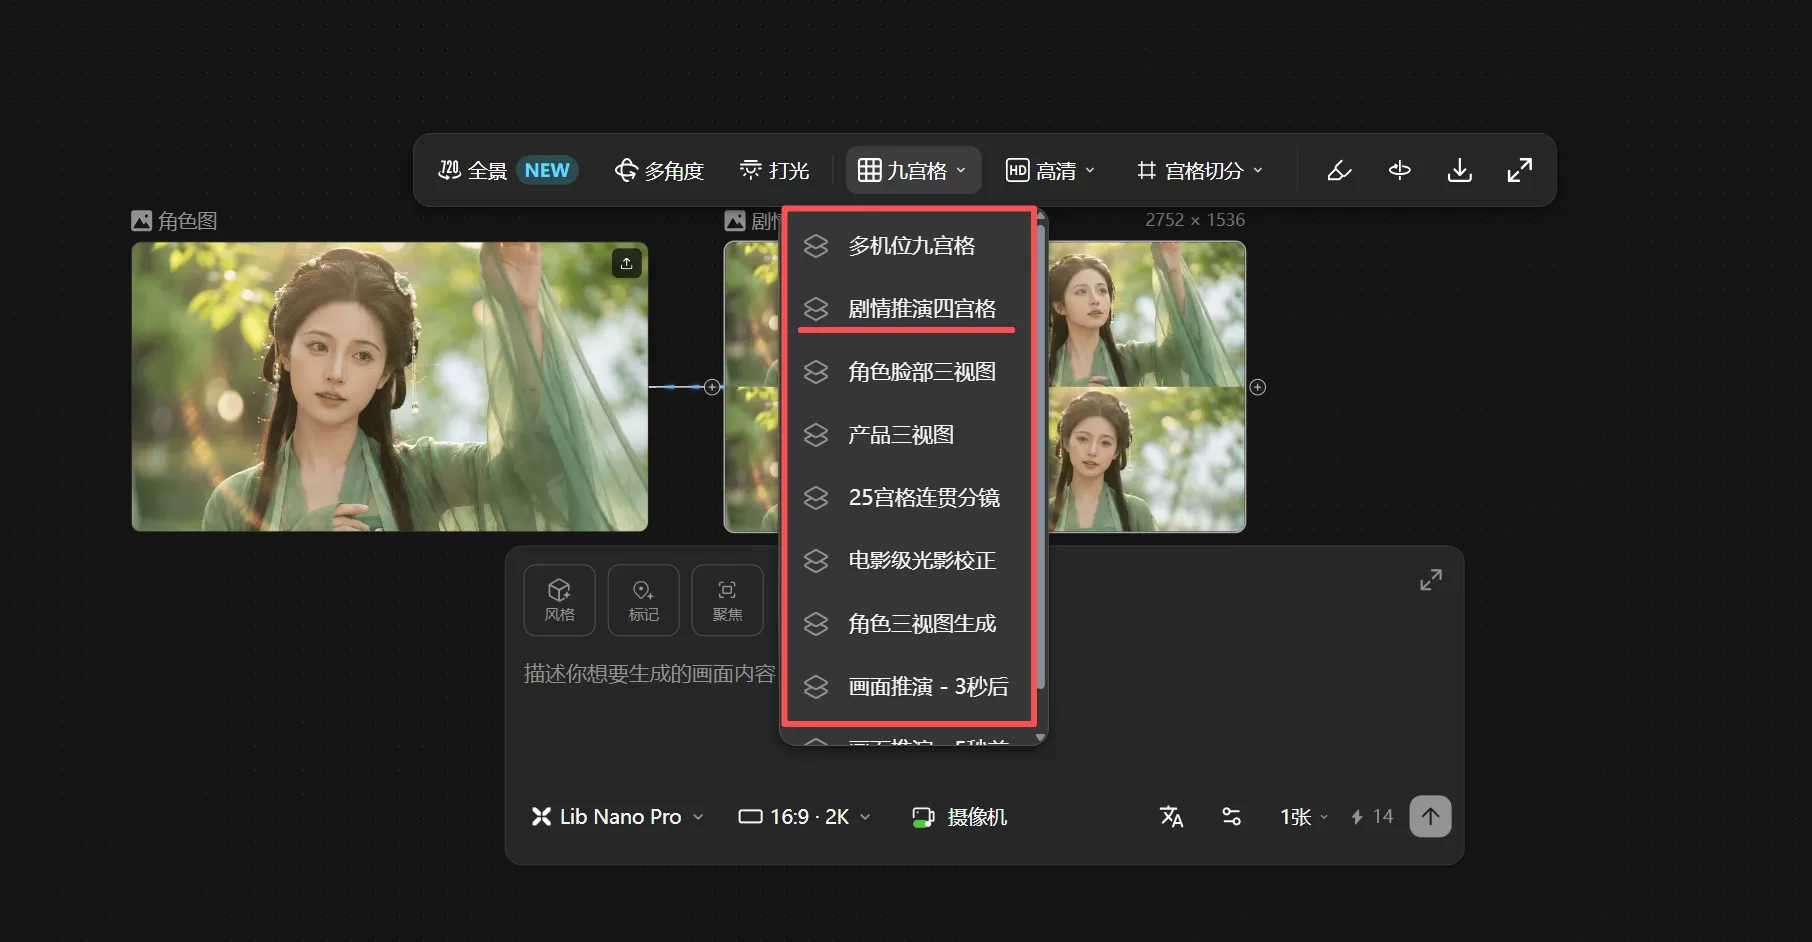The height and width of the screenshot is (942, 1812).
Task: Select 角色脸部三视图 menu entry
Action: point(910,372)
